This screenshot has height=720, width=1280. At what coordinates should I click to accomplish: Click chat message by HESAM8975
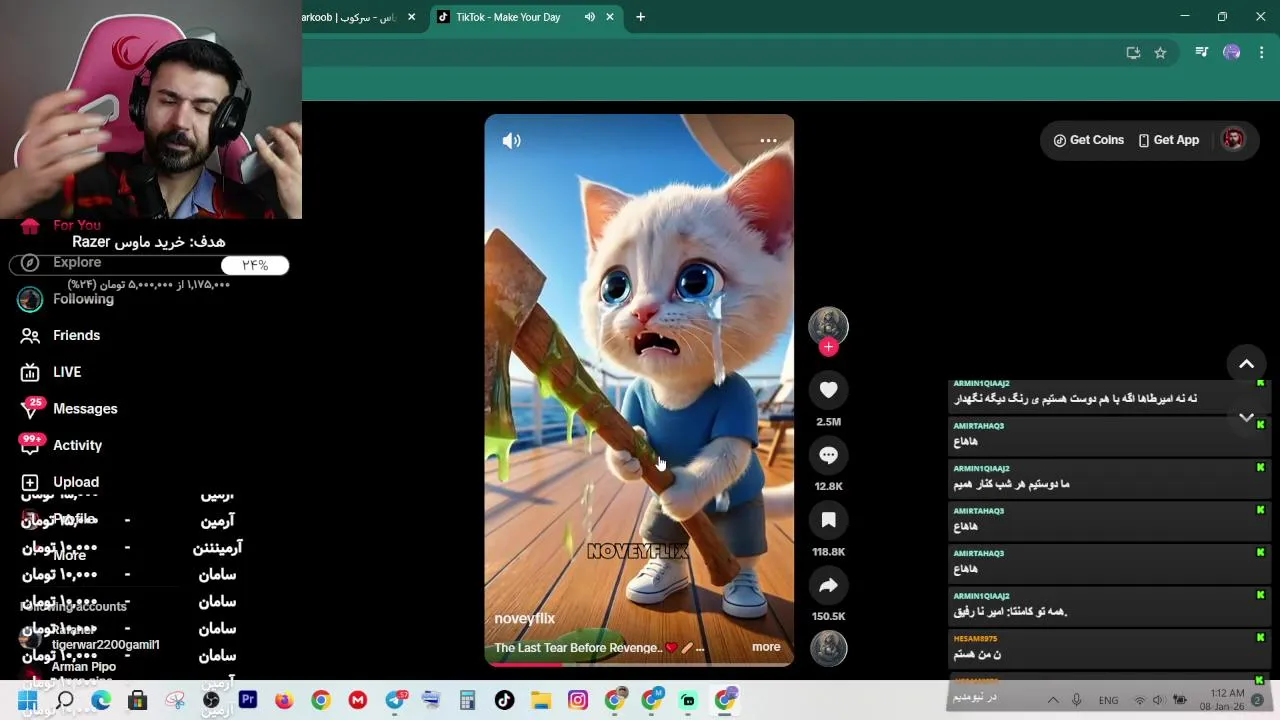pos(1108,648)
